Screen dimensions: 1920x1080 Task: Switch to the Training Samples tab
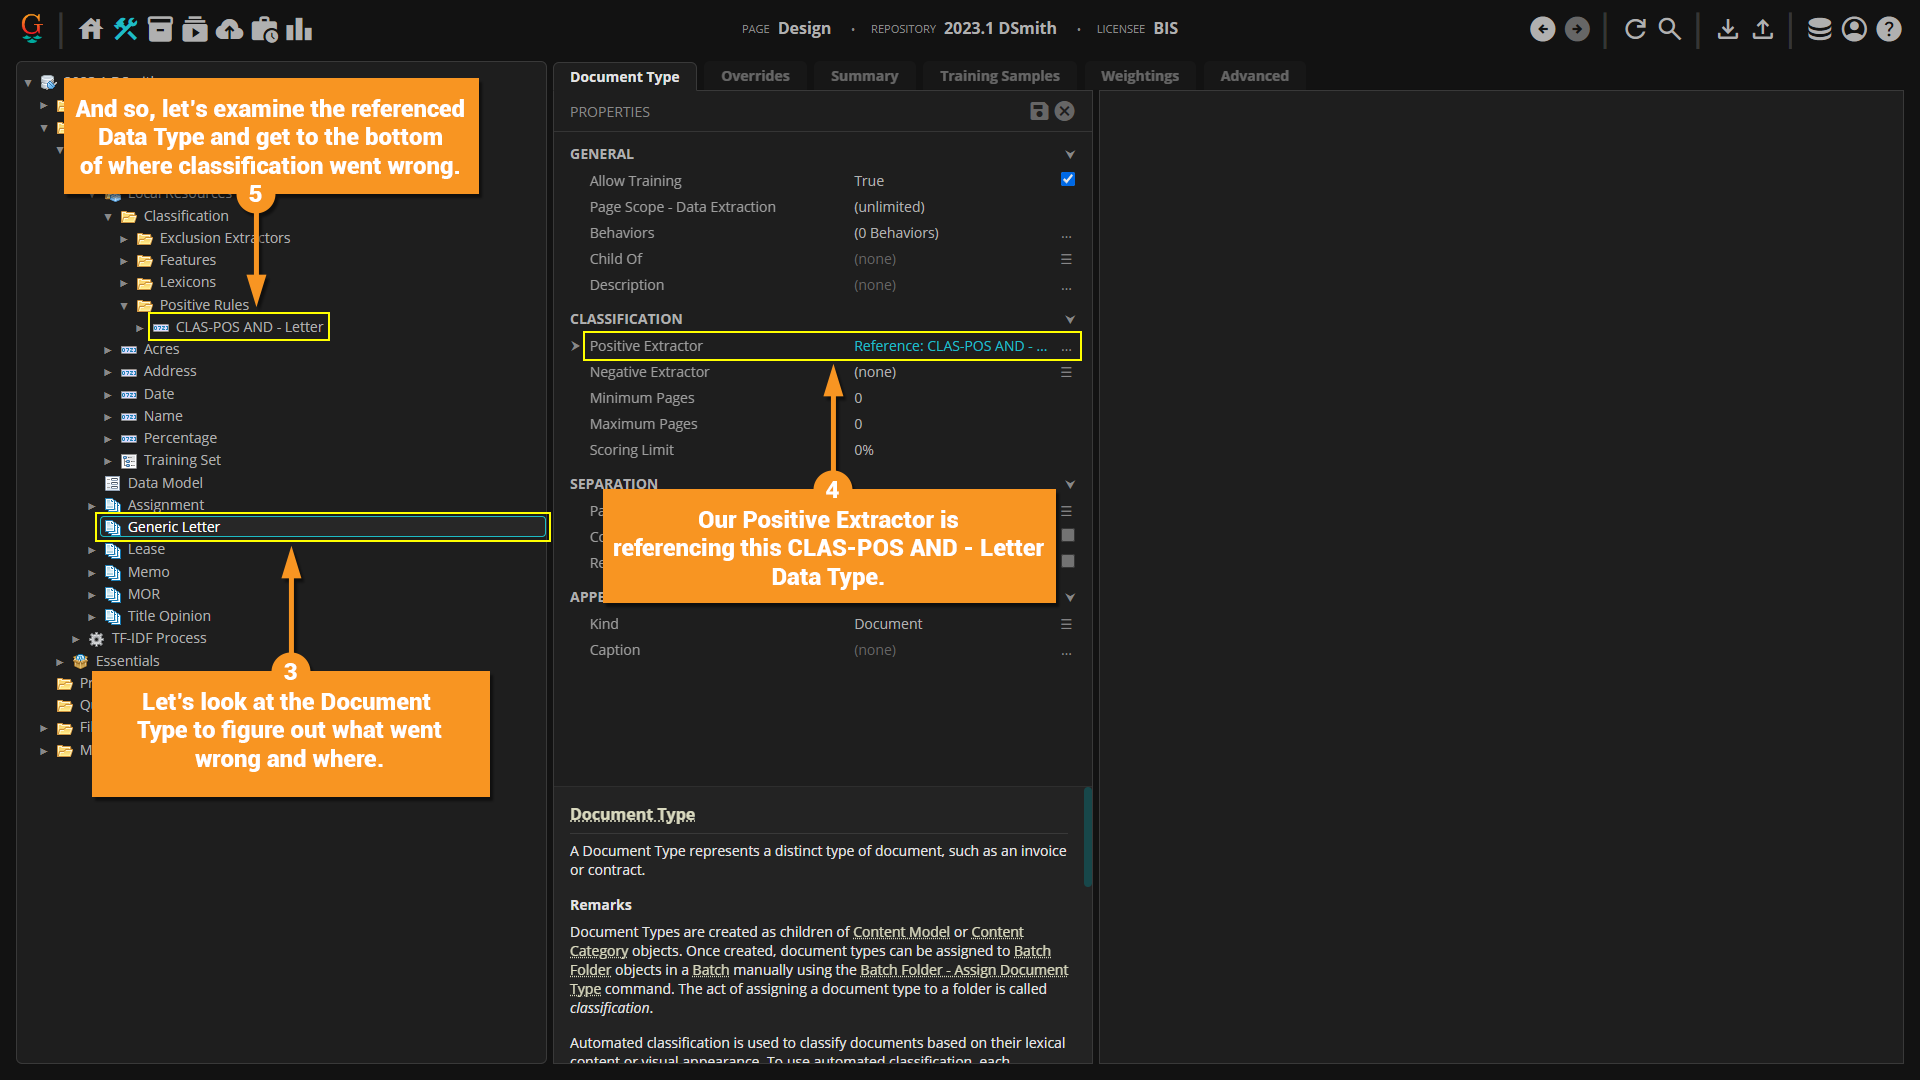[x=999, y=76]
